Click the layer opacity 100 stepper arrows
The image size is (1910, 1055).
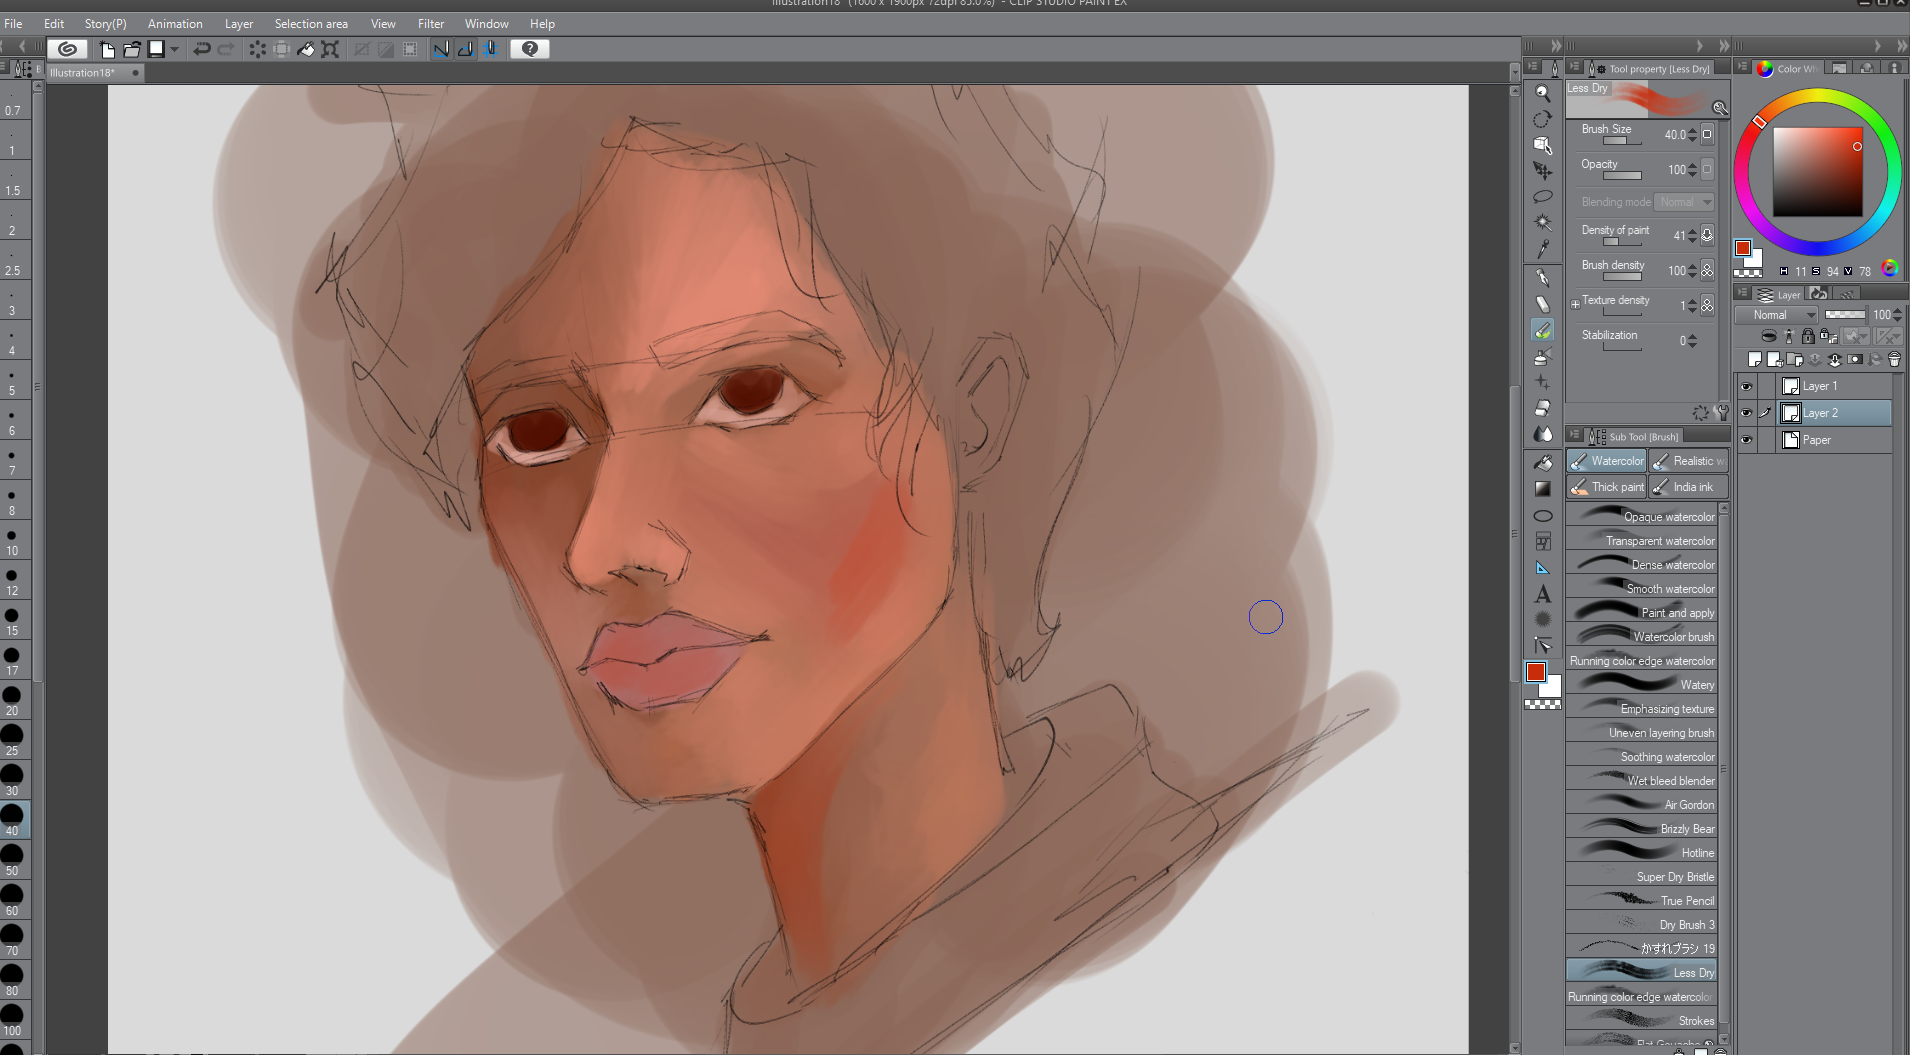coord(1897,315)
